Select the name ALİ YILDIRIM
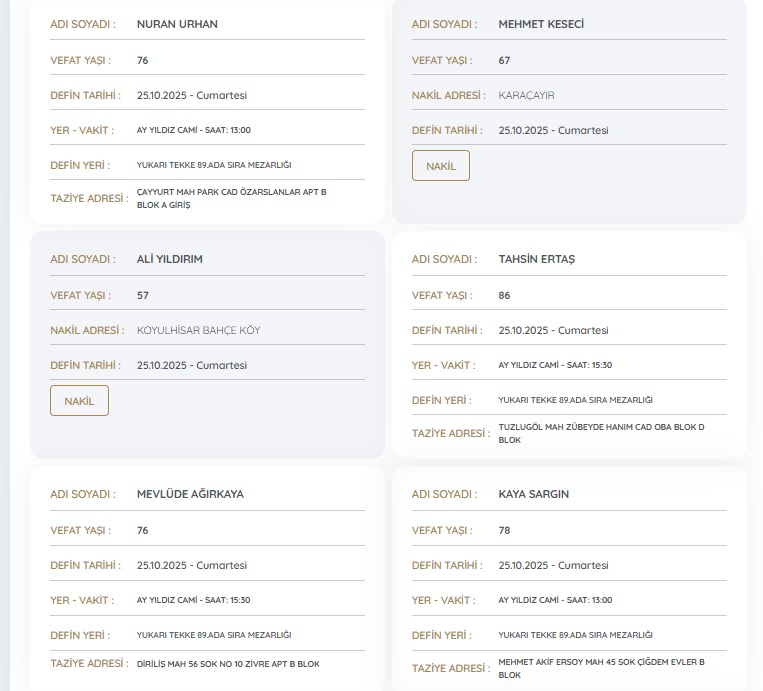This screenshot has height=691, width=763. [x=170, y=259]
